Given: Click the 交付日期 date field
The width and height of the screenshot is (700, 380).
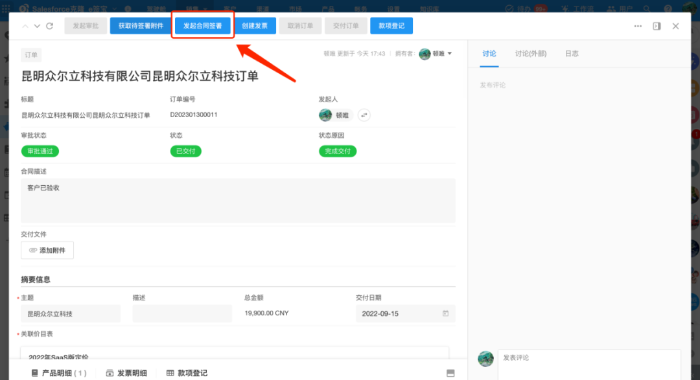Looking at the screenshot, I should 406,313.
